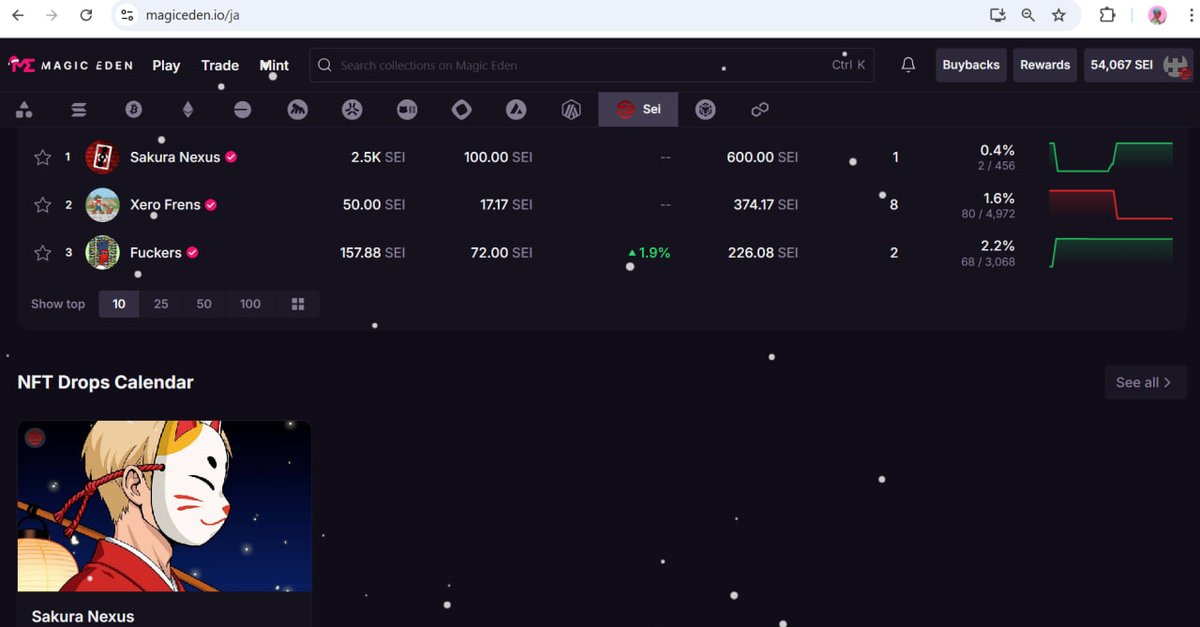Click the Buybacks button
This screenshot has height=627, width=1200.
click(x=971, y=65)
